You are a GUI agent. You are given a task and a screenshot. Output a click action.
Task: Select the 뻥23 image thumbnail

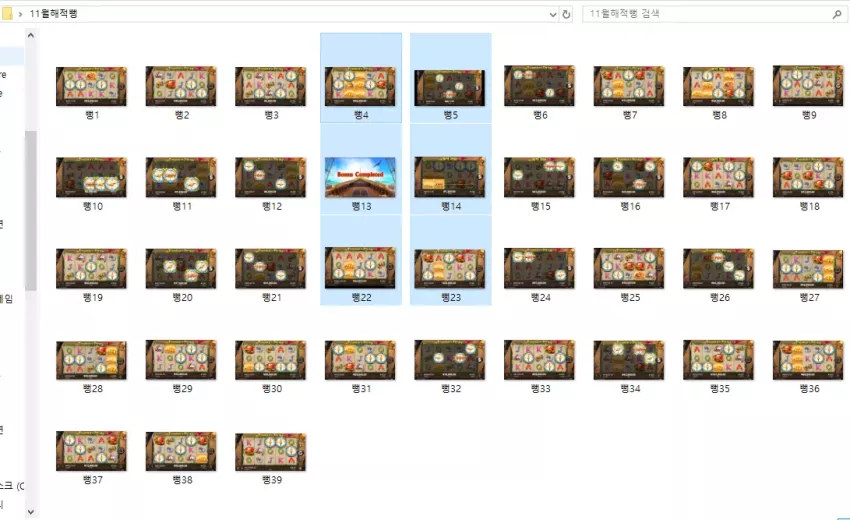click(x=449, y=268)
